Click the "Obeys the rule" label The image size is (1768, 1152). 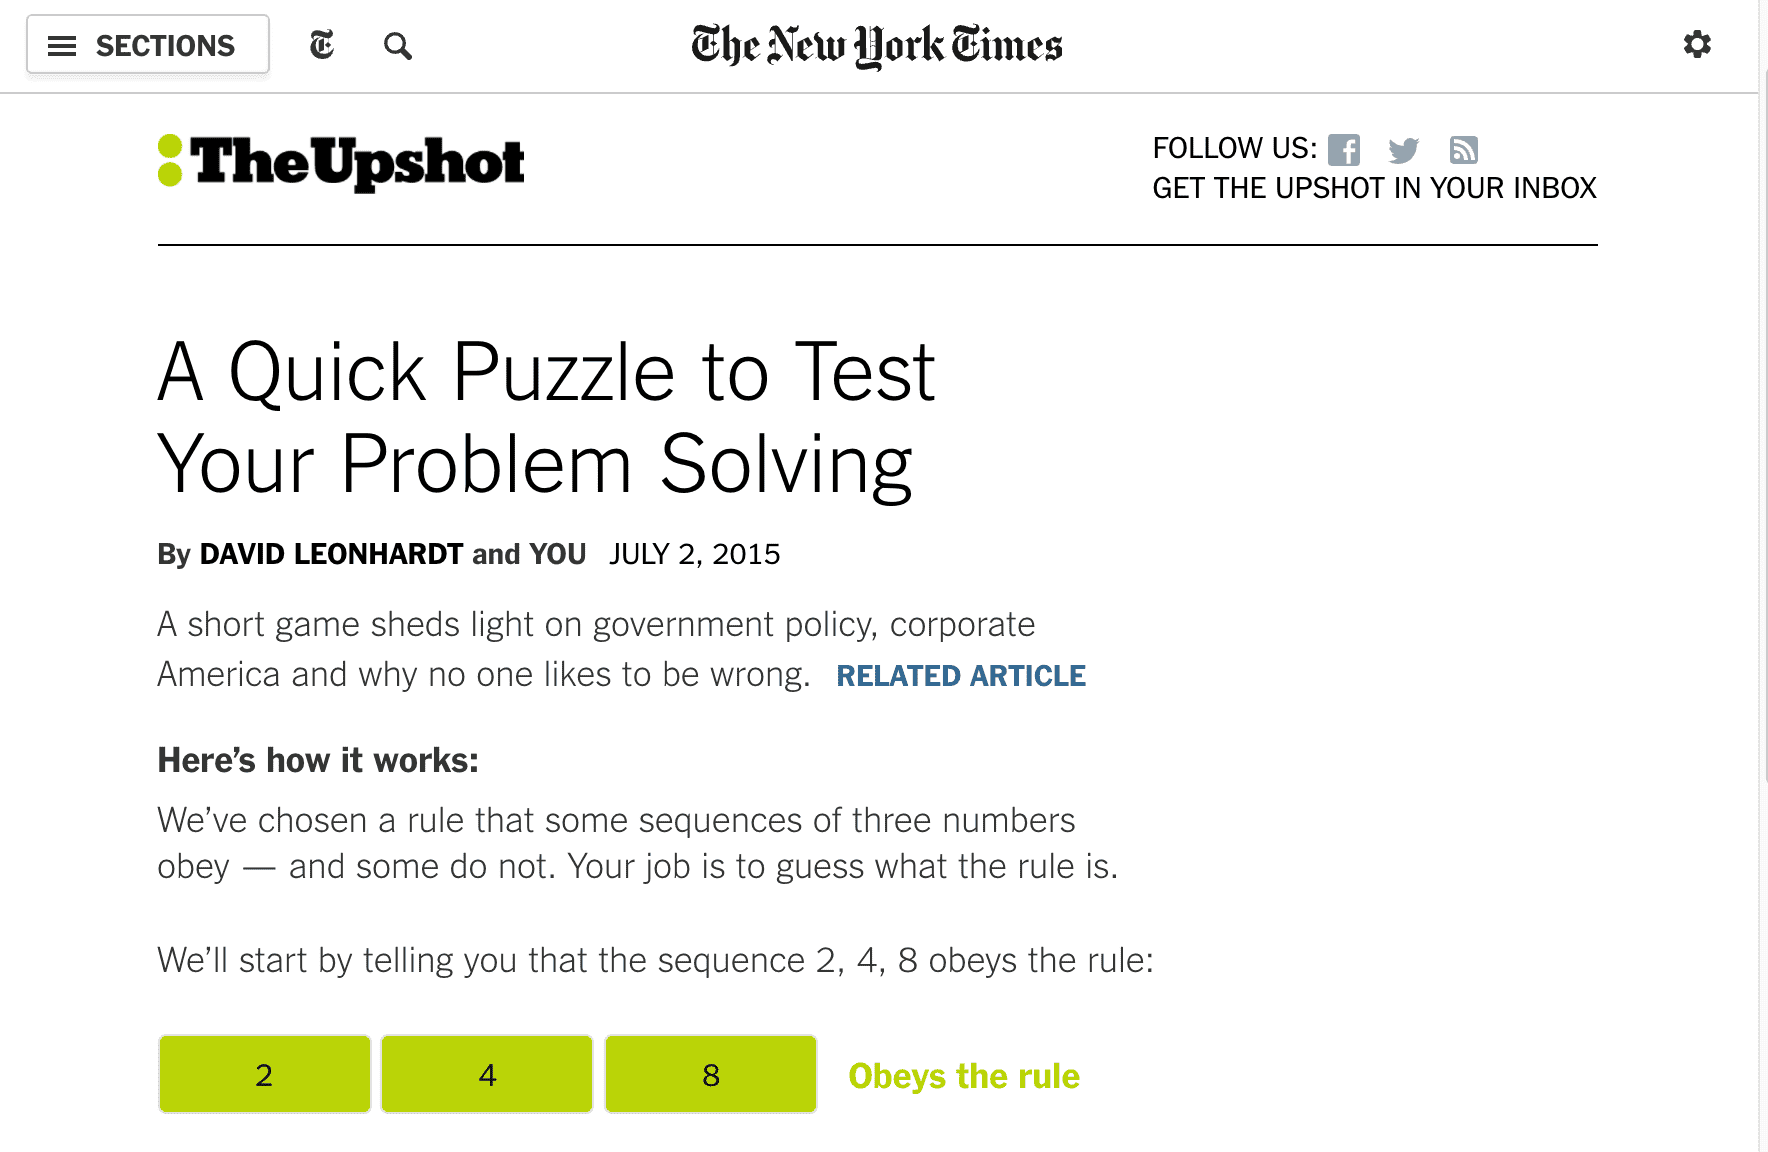pos(963,1076)
